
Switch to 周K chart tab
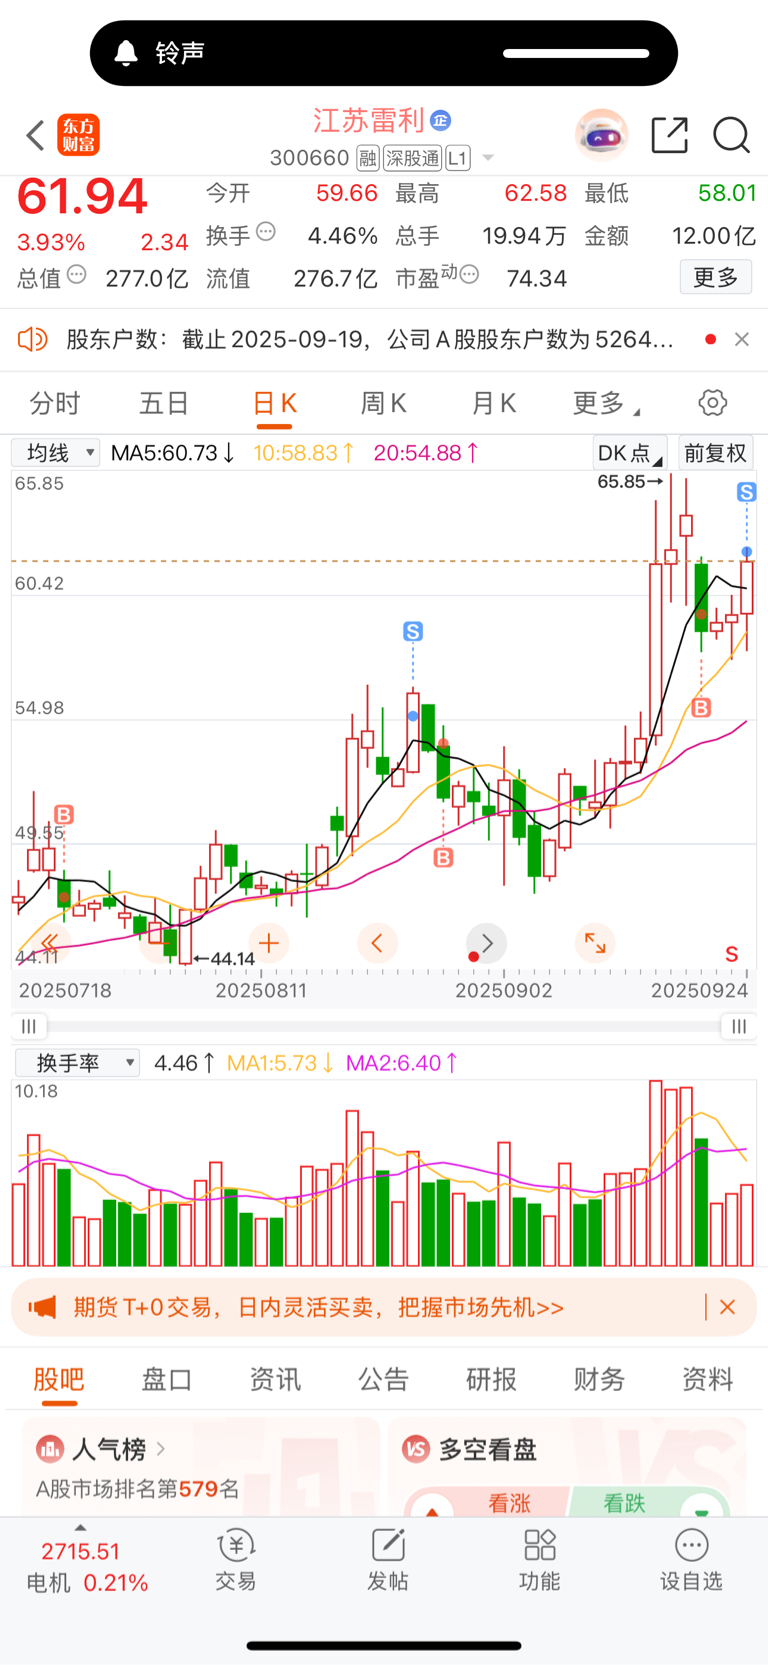pos(383,403)
